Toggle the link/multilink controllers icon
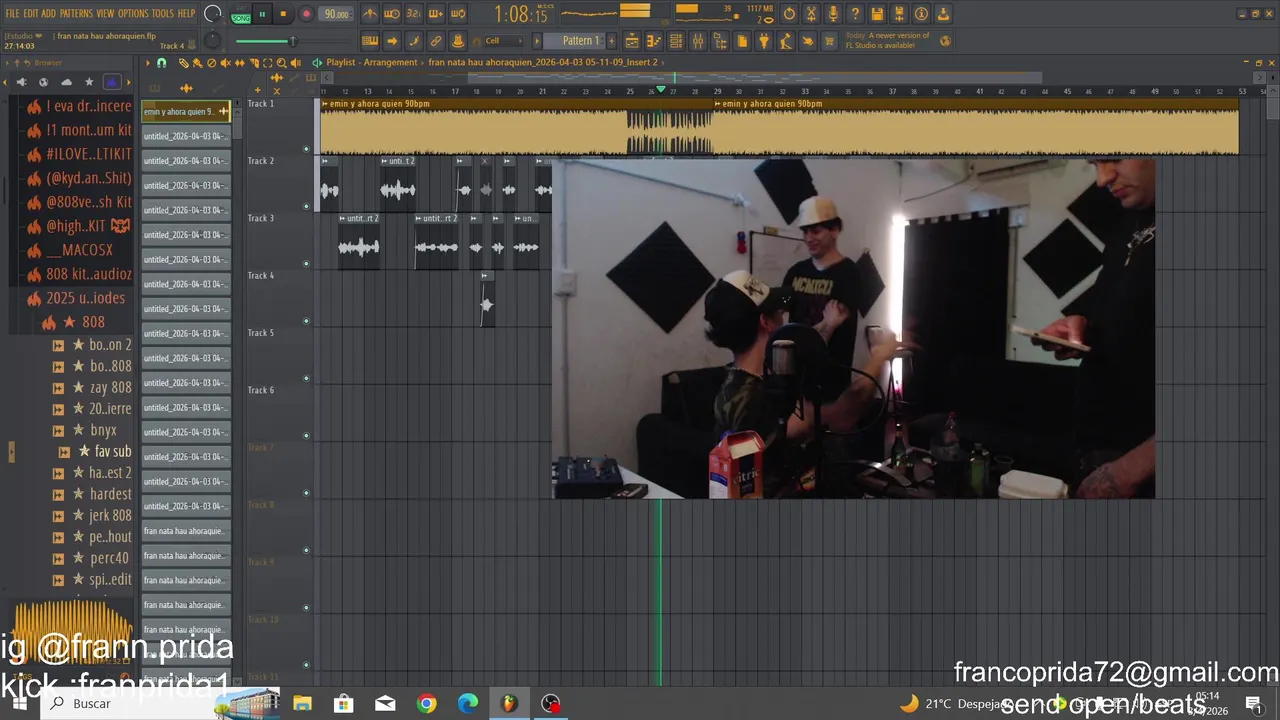 coord(436,41)
